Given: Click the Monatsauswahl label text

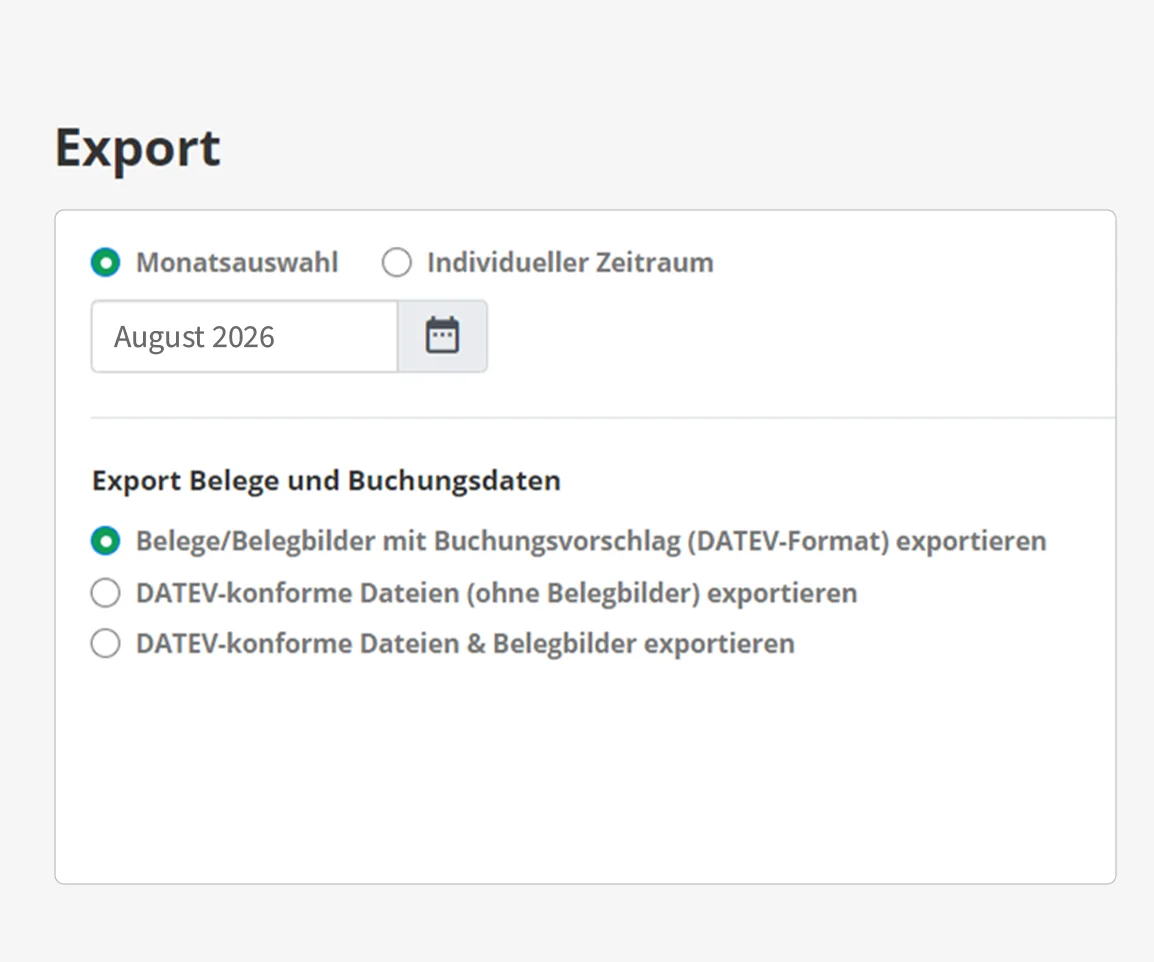Looking at the screenshot, I should pyautogui.click(x=237, y=263).
